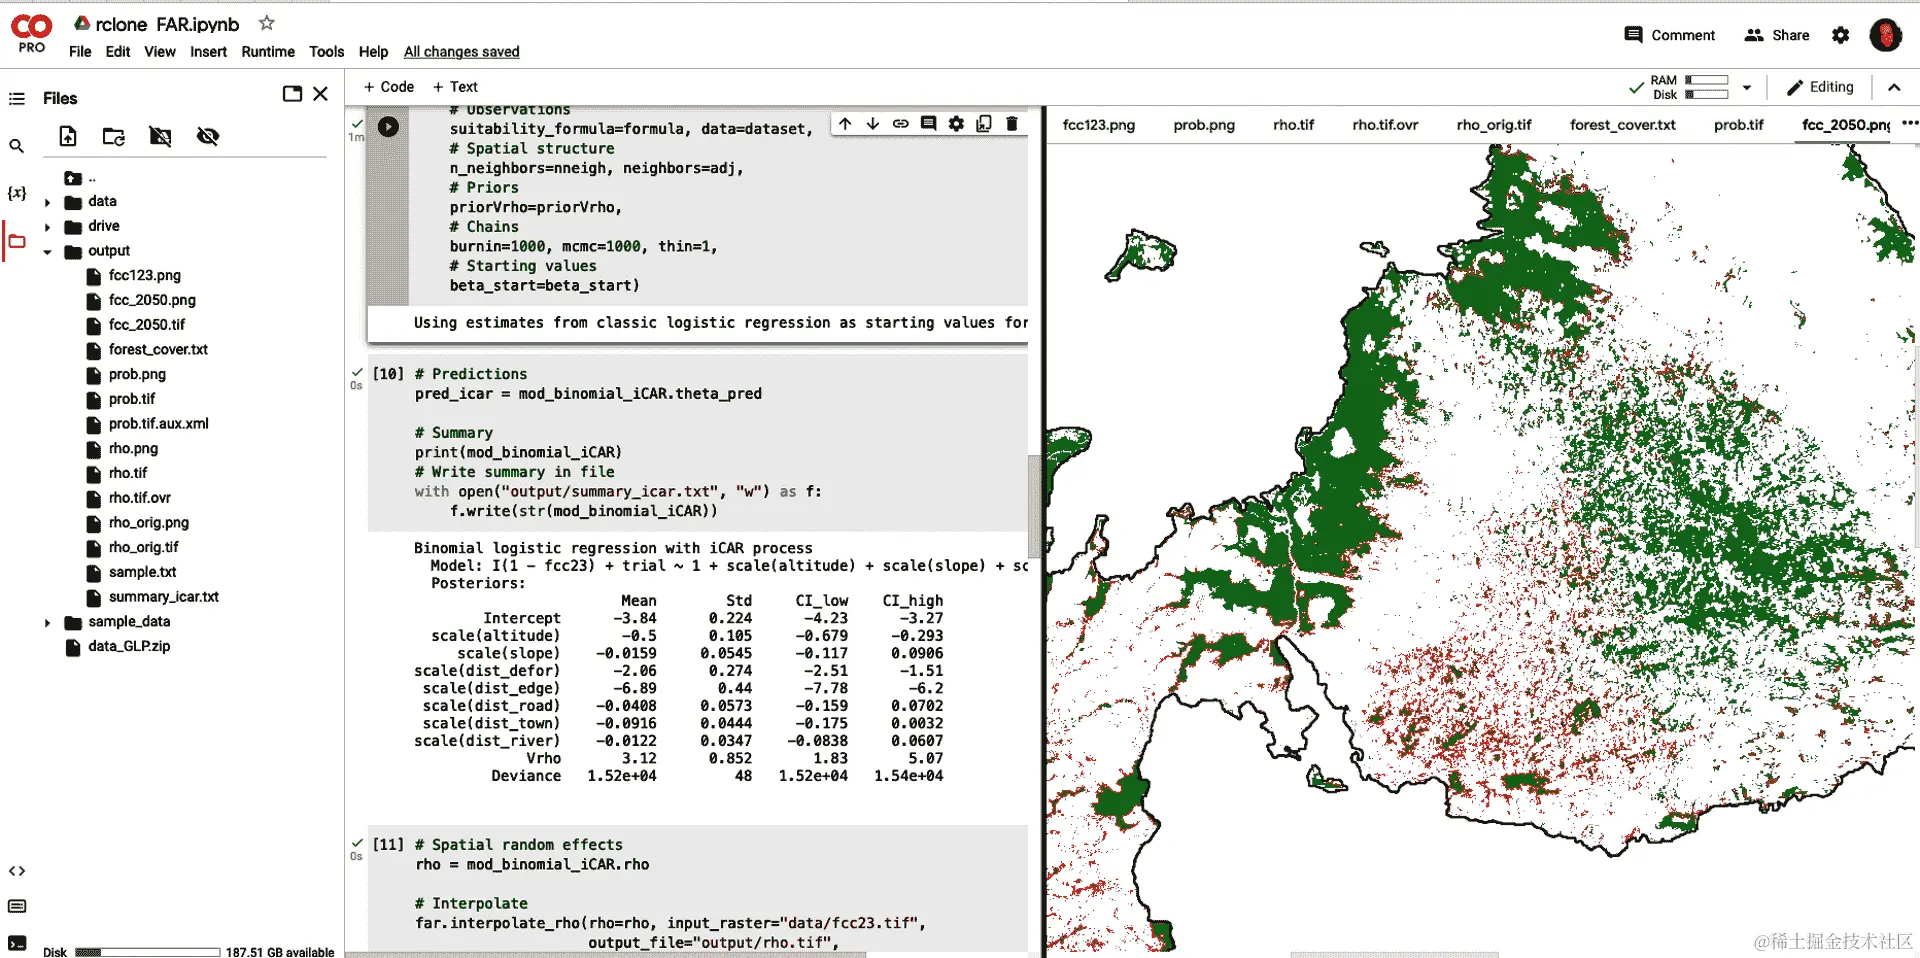Open the Edit menu
Screen dimensions: 1920x958
coord(118,52)
